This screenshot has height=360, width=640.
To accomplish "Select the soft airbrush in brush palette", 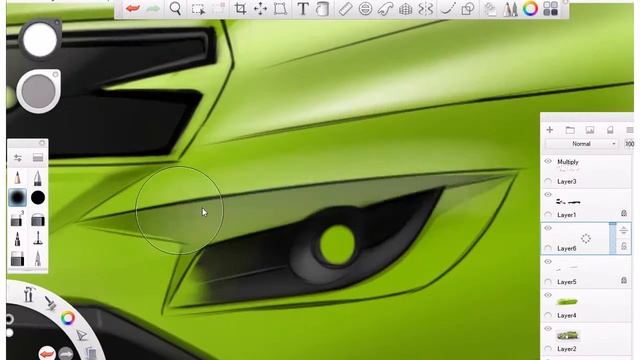I will tap(18, 198).
